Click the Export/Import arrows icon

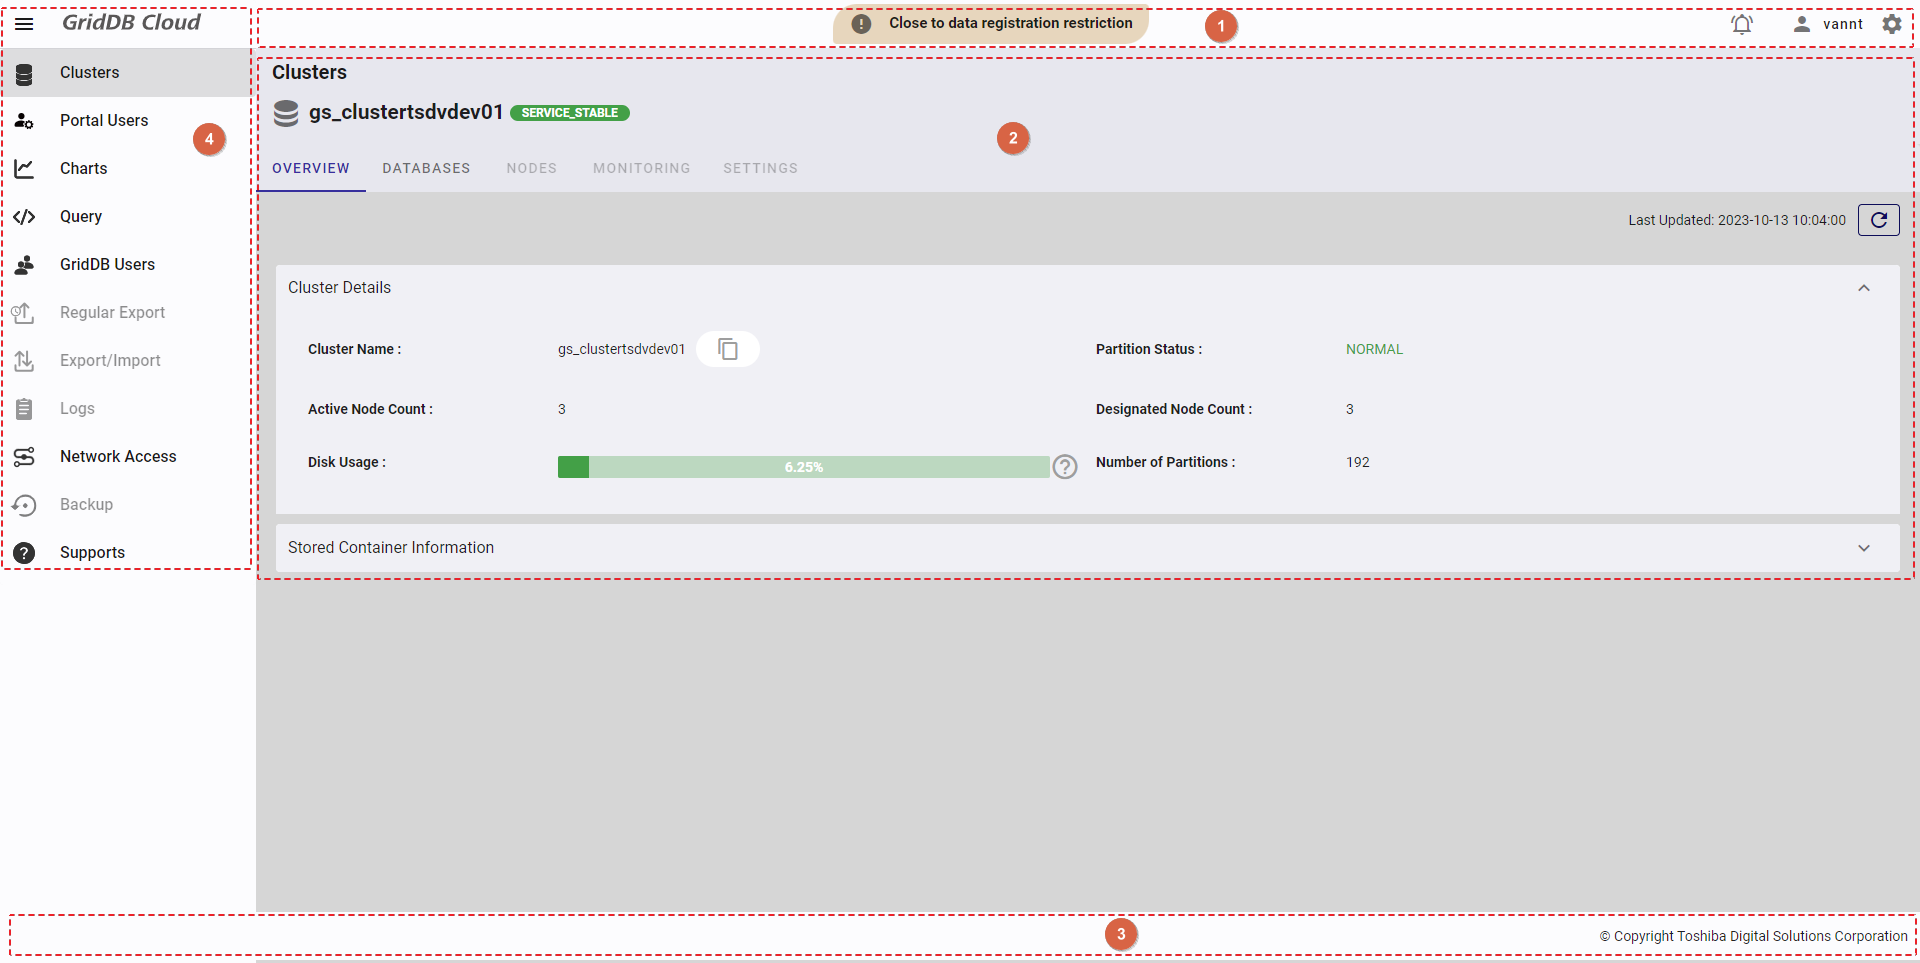click(24, 361)
